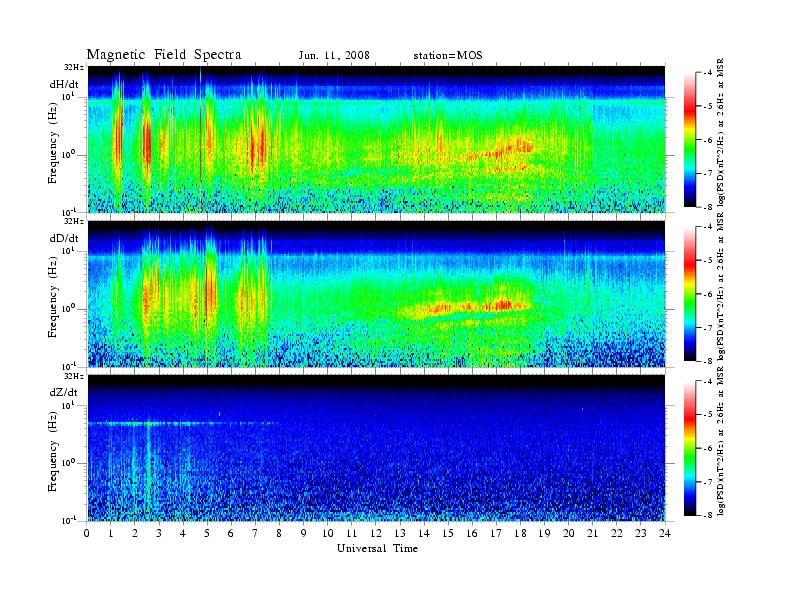792x612 pixels.
Task: Click hour "9" on the Universal Time axis
Action: [x=304, y=533]
